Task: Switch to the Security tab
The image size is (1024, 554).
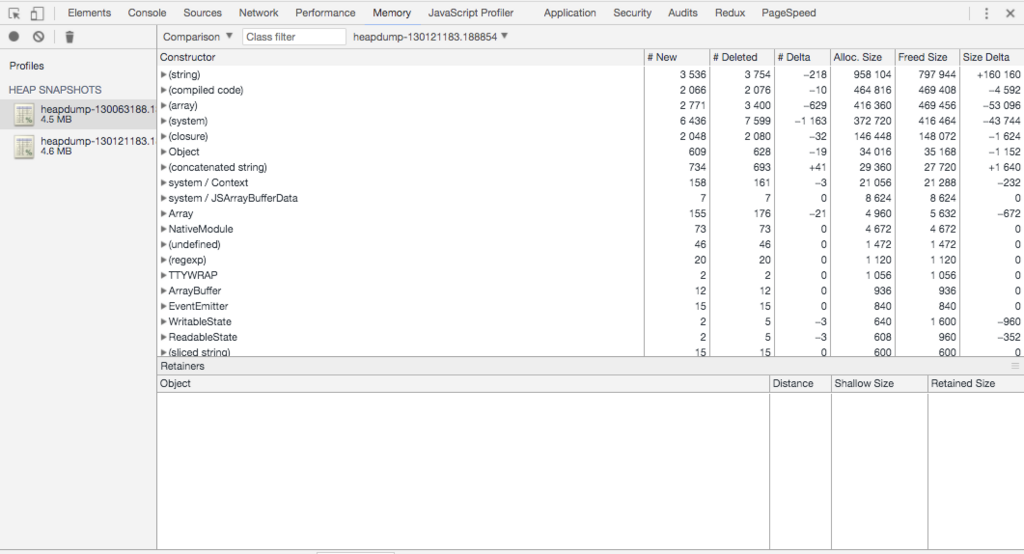Action: tap(632, 12)
